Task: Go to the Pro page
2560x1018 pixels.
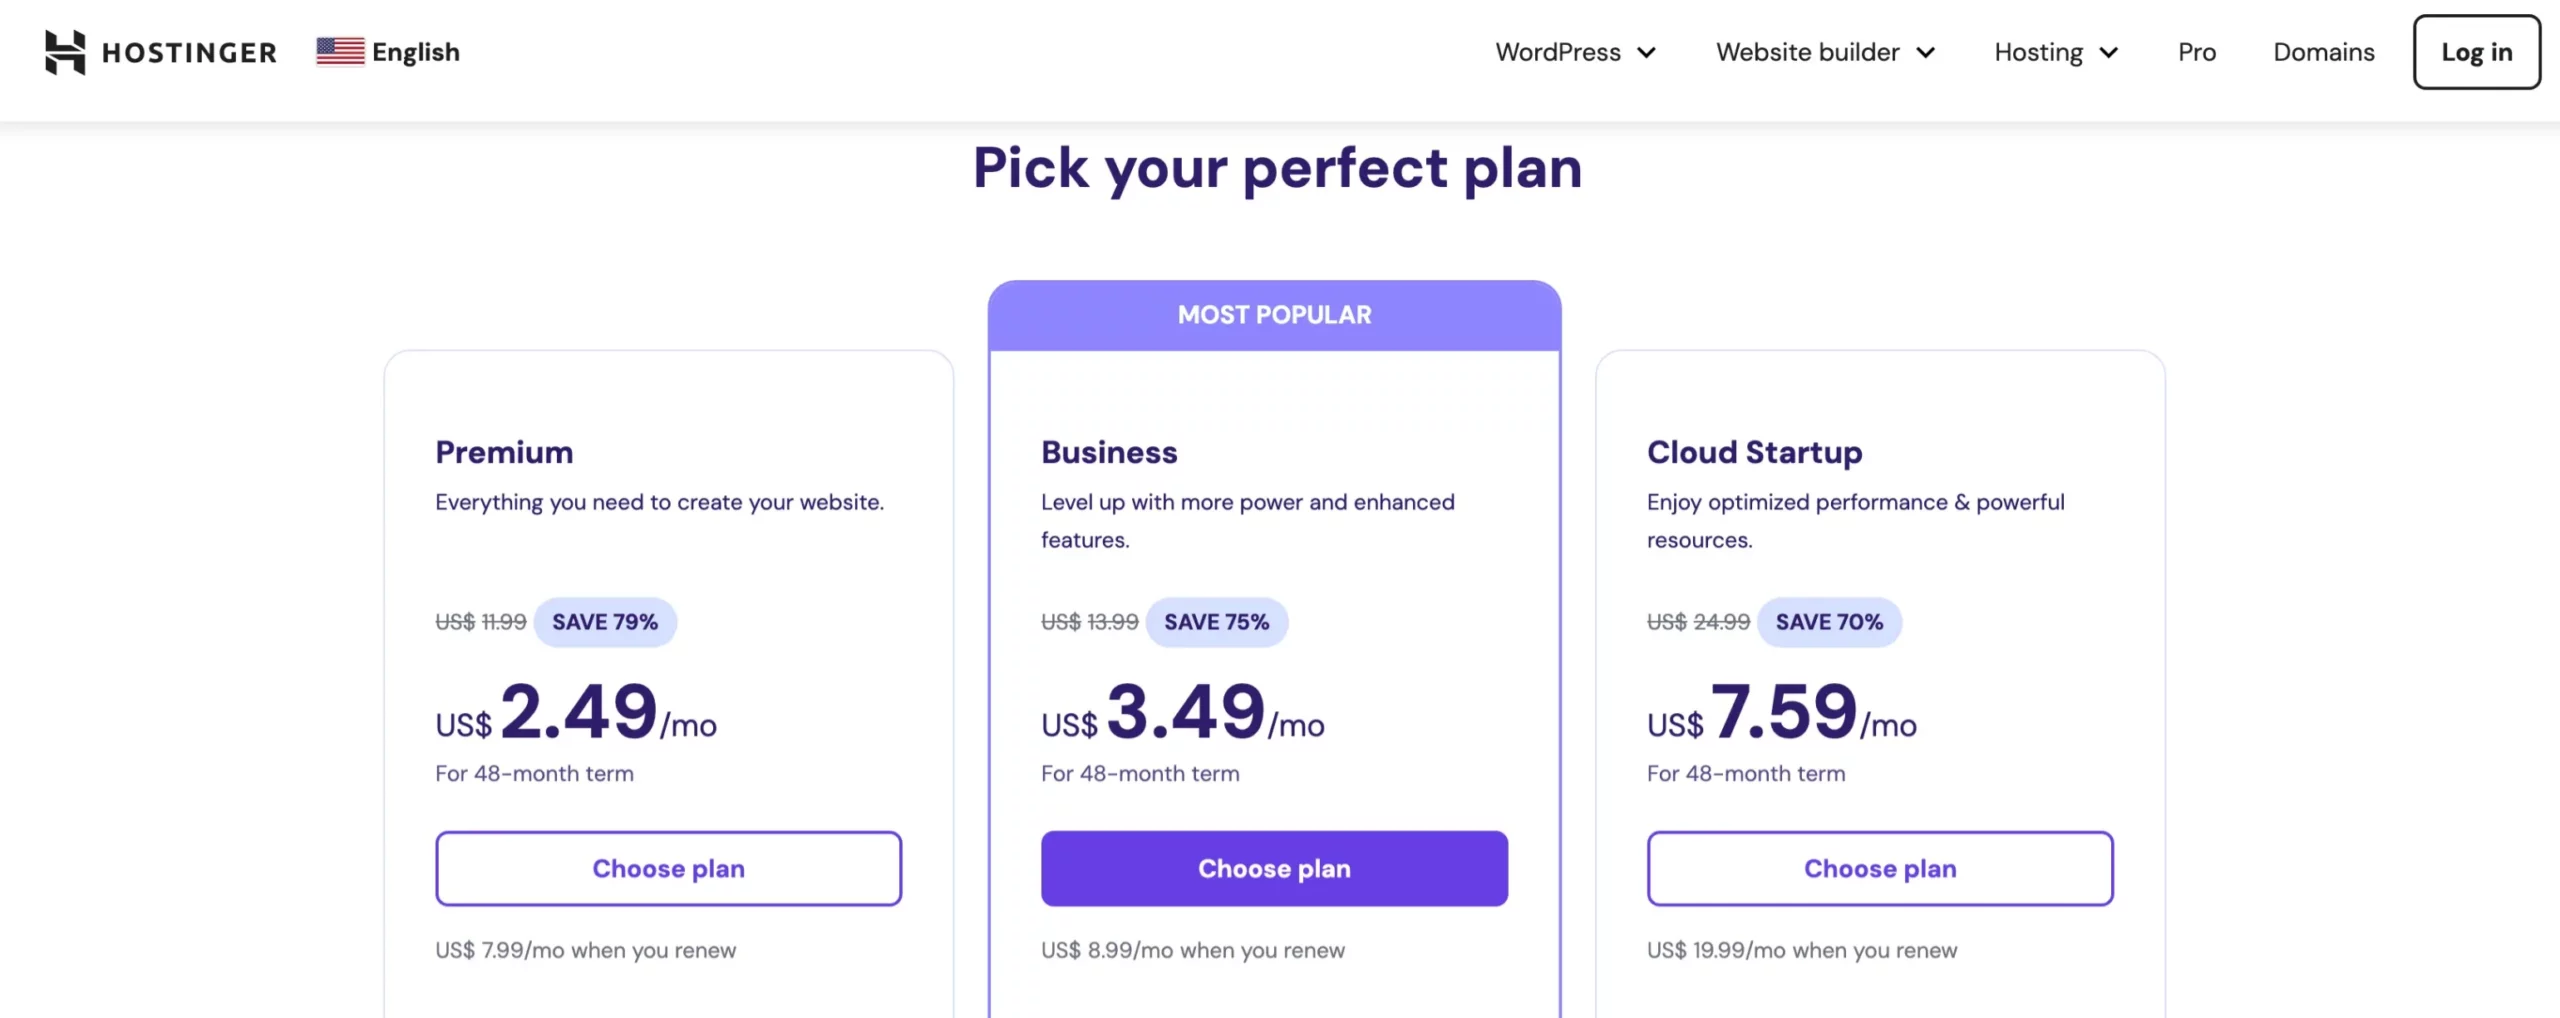Action: pos(2197,52)
